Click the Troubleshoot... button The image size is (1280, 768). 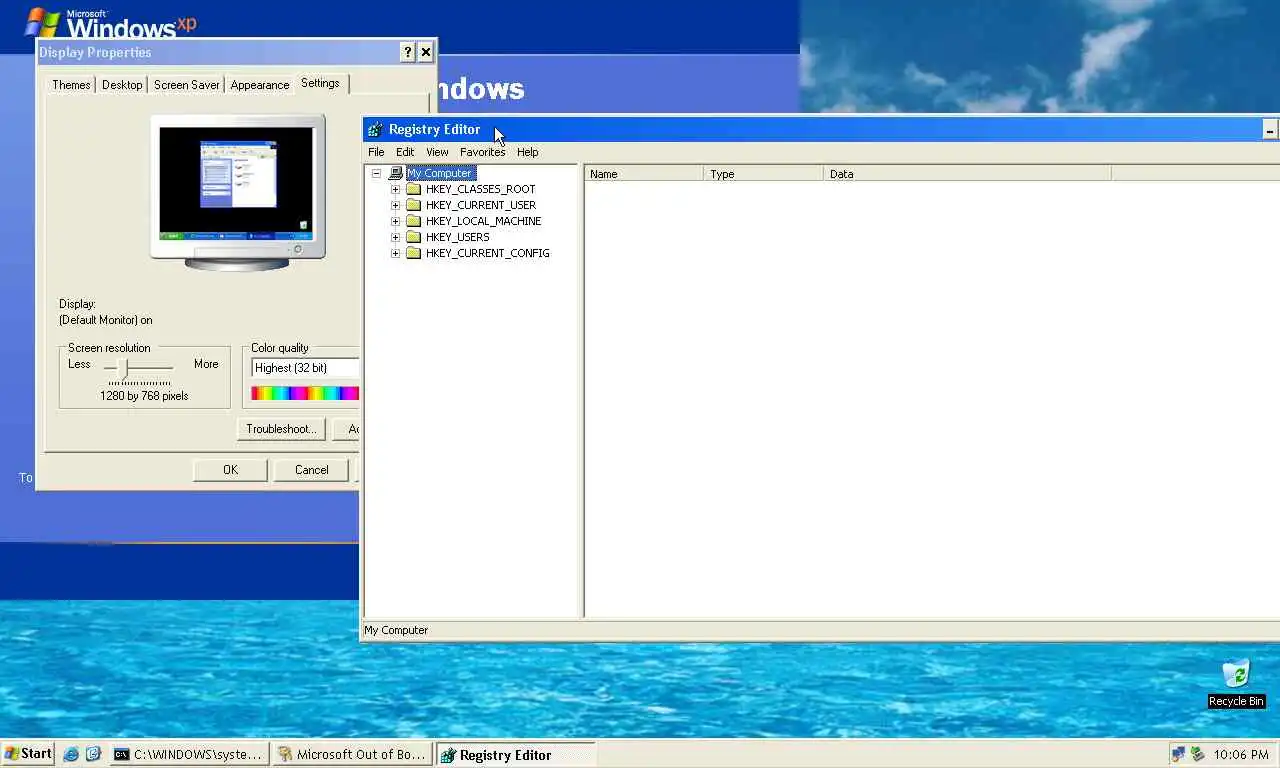(281, 429)
